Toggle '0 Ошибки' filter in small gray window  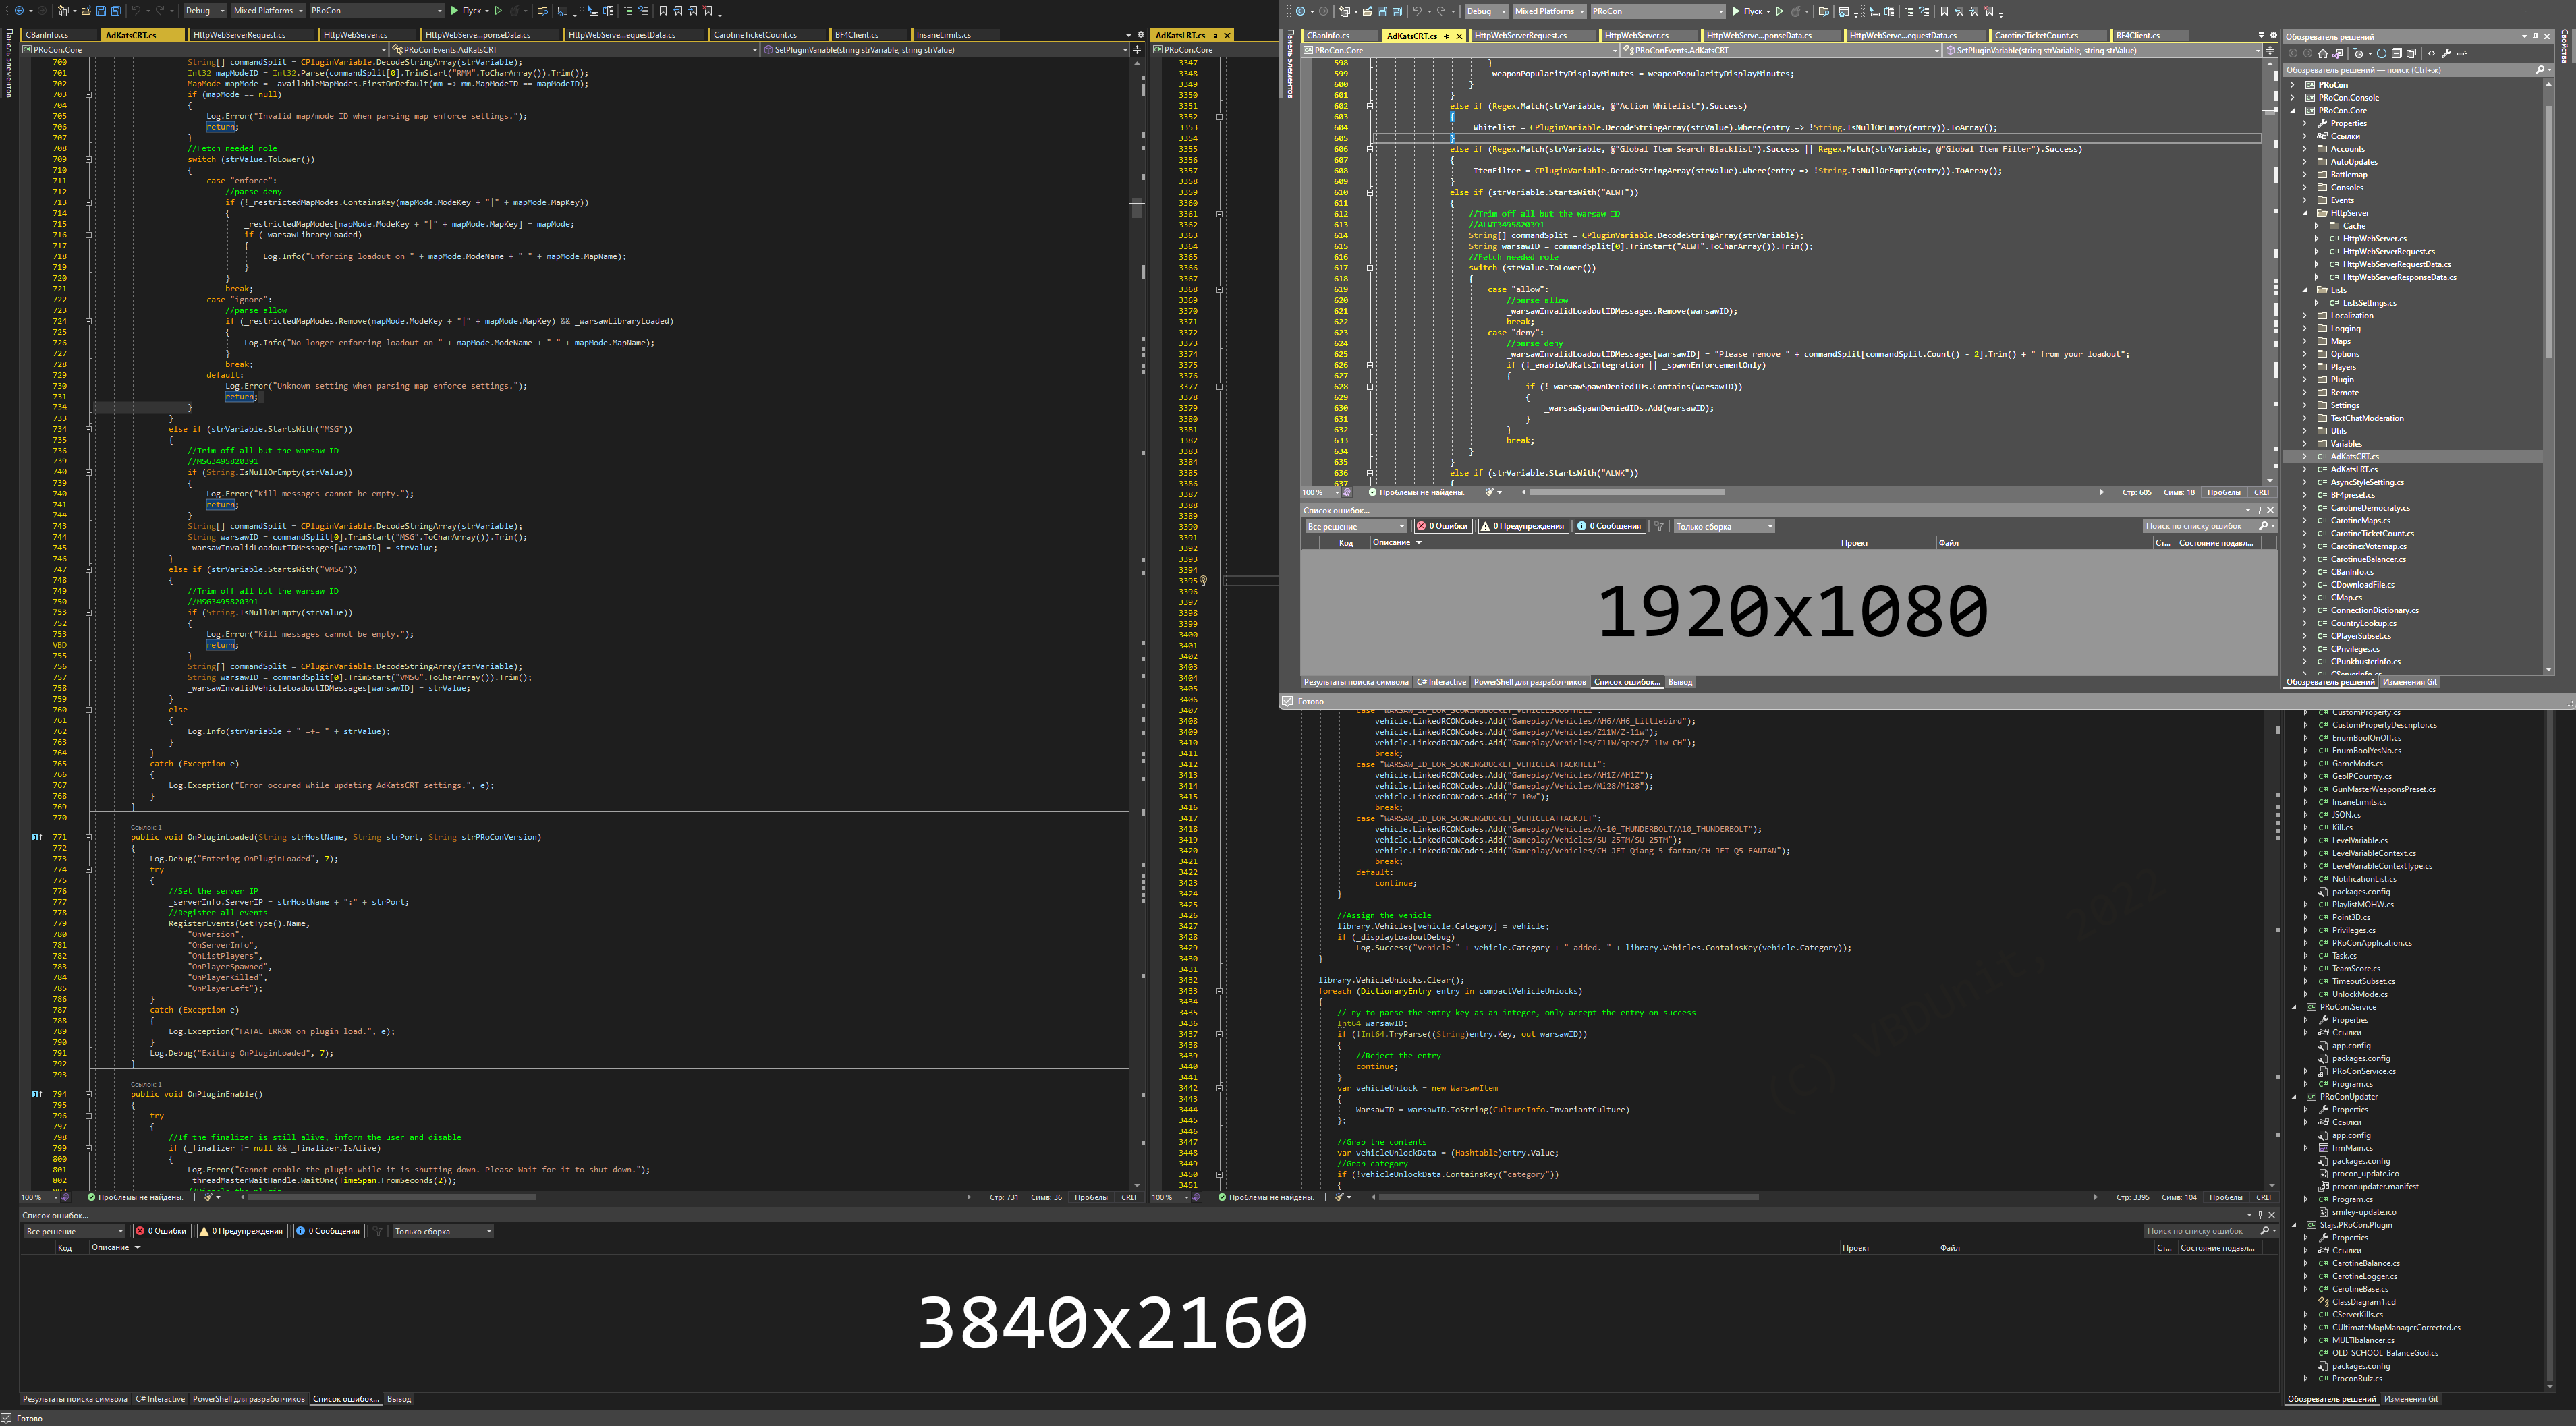[x=1444, y=526]
